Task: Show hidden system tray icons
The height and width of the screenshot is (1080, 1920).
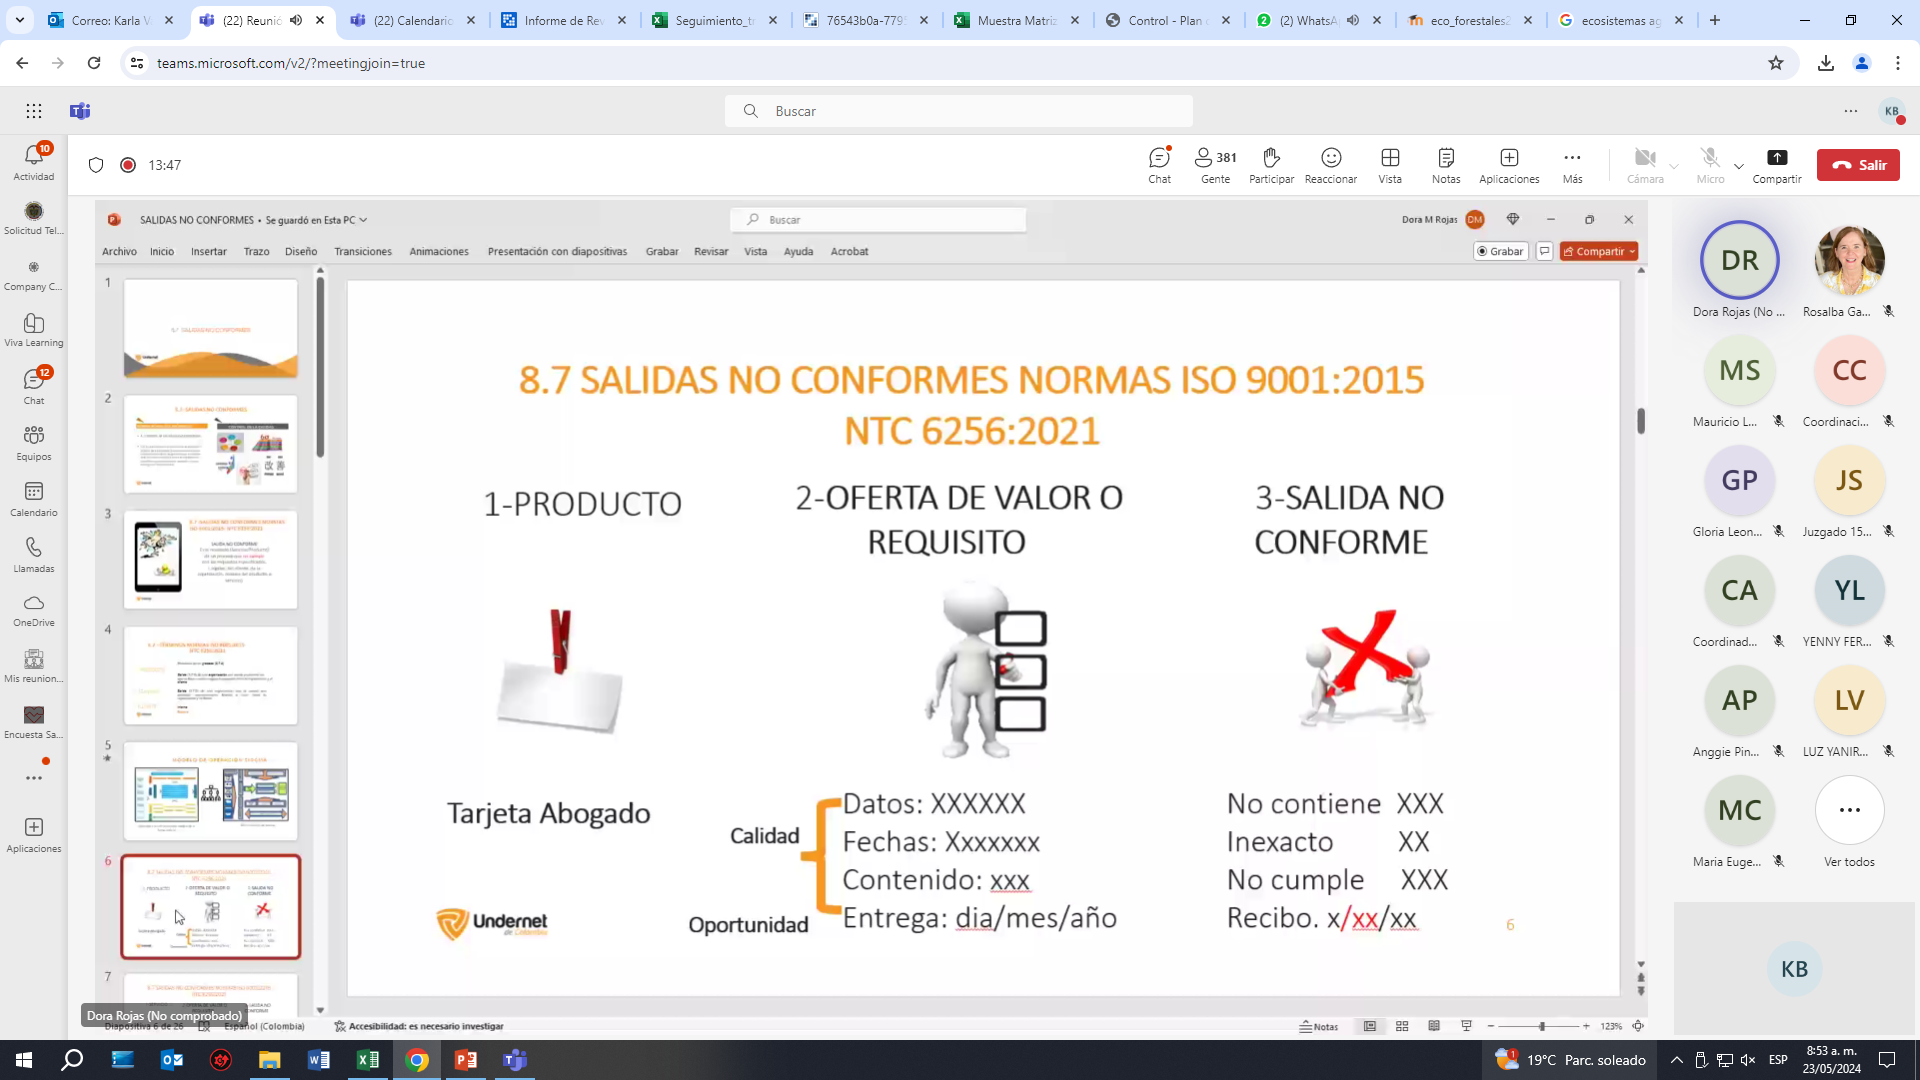Action: point(1677,1060)
